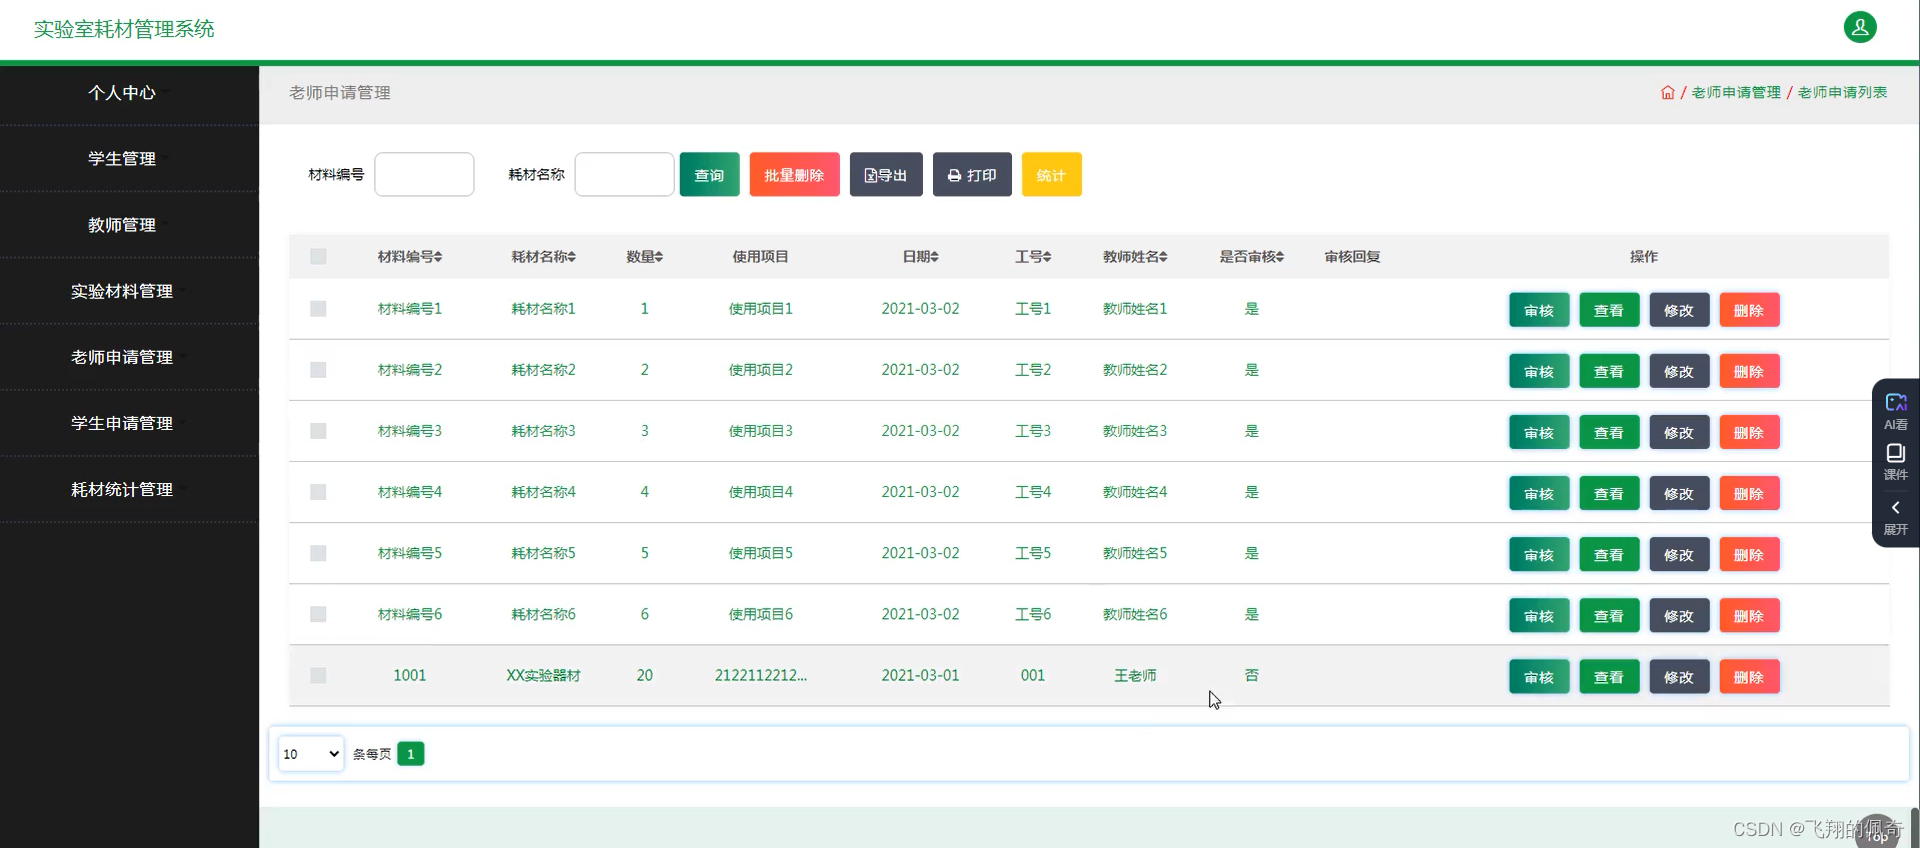The height and width of the screenshot is (848, 1920).
Task: Click 删除 for 材料编号4 row
Action: tap(1749, 493)
